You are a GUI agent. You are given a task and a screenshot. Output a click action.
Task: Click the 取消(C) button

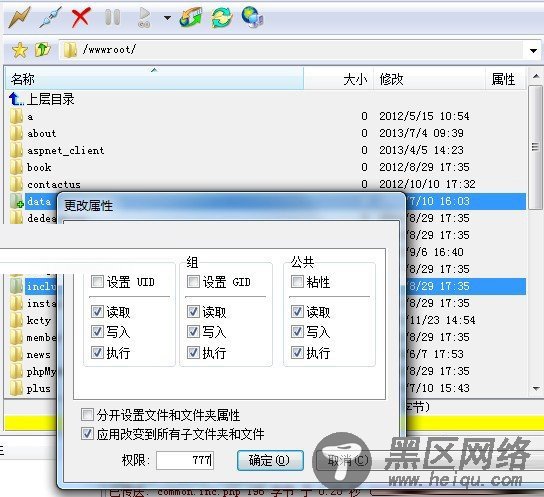[348, 460]
